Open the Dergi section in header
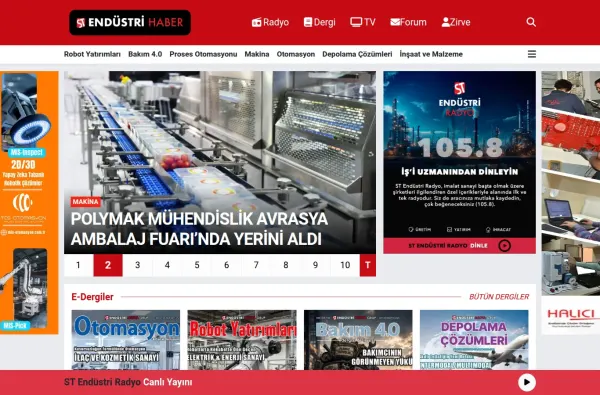Viewport: 600px width, 395px height. click(320, 22)
